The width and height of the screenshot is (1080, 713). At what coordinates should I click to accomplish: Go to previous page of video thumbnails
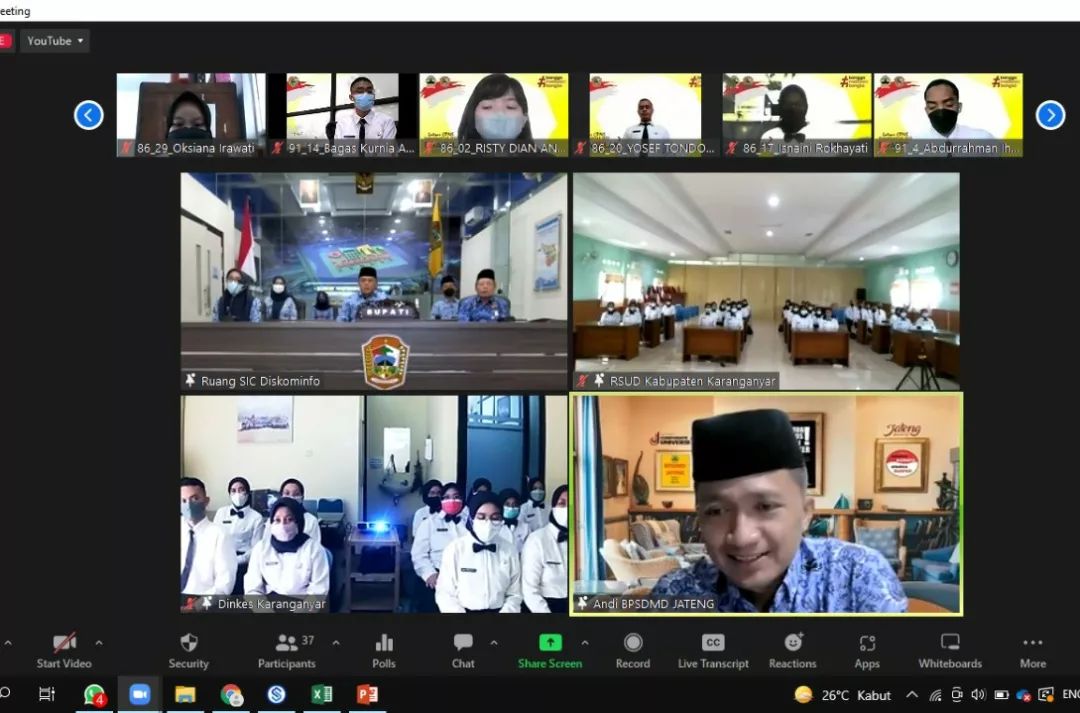pyautogui.click(x=89, y=115)
